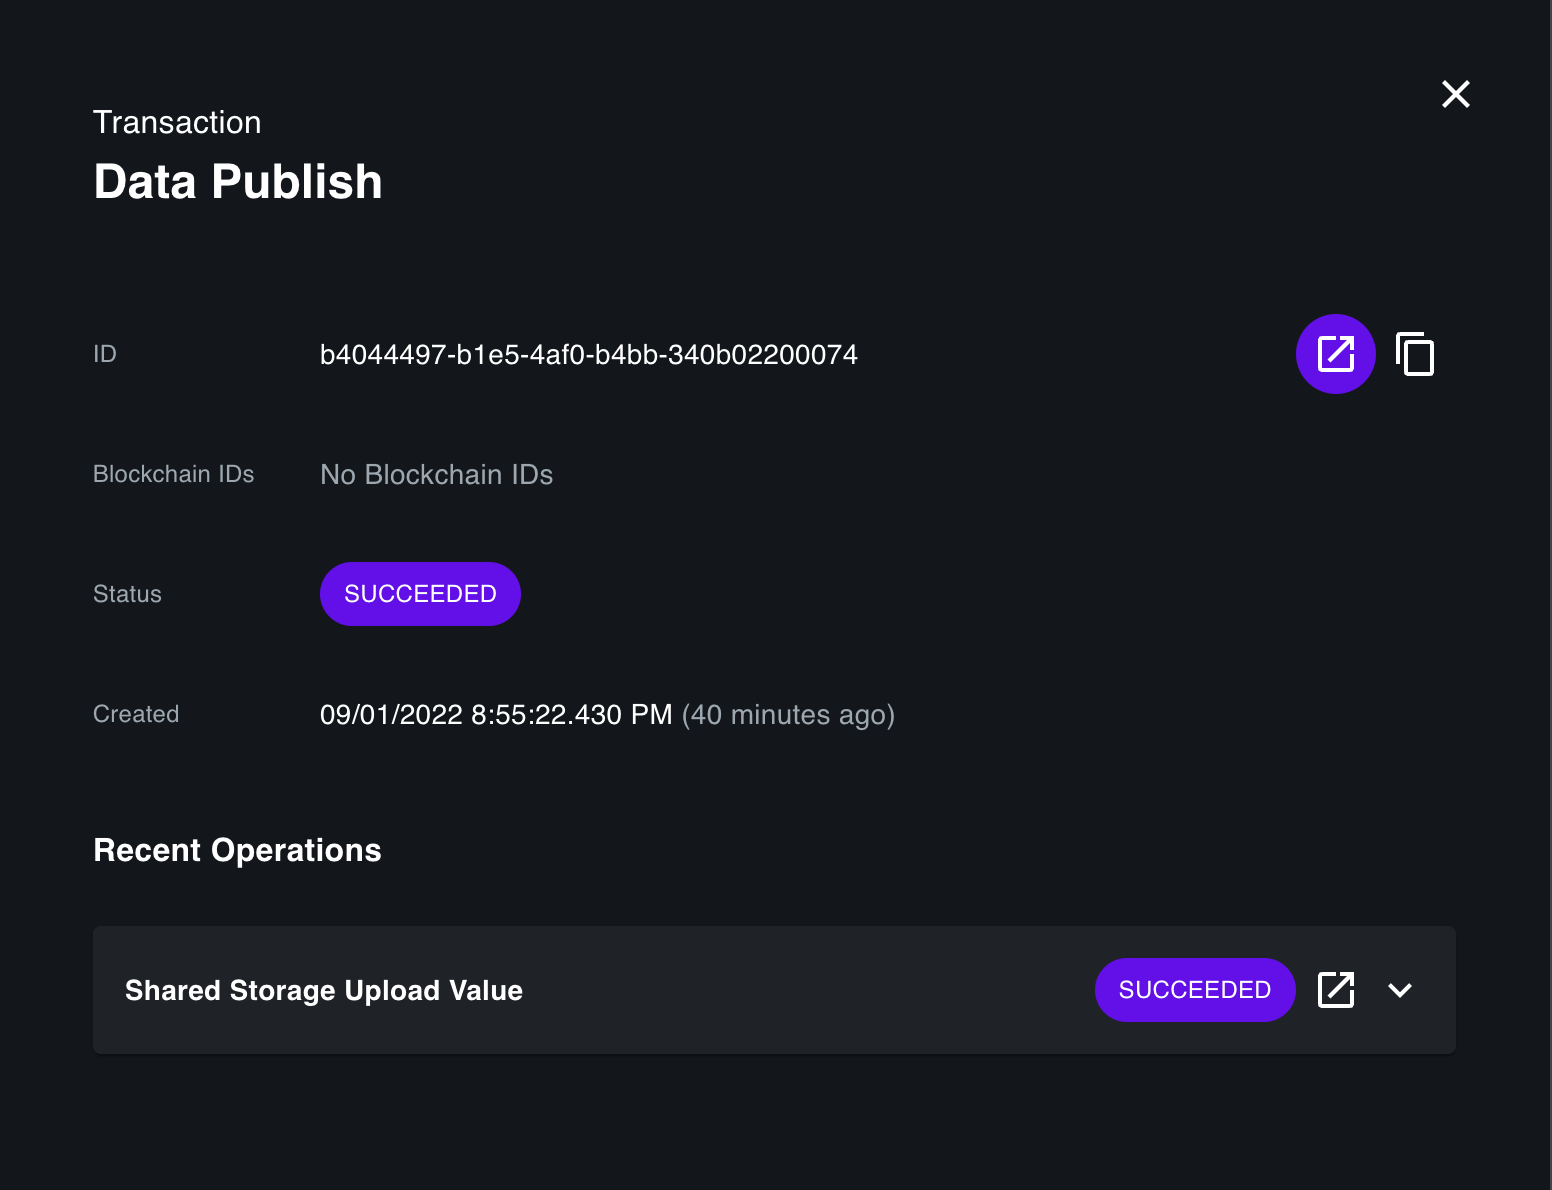Dismiss the transaction panel with the X
Screen dimensions: 1552x1190
(1456, 93)
